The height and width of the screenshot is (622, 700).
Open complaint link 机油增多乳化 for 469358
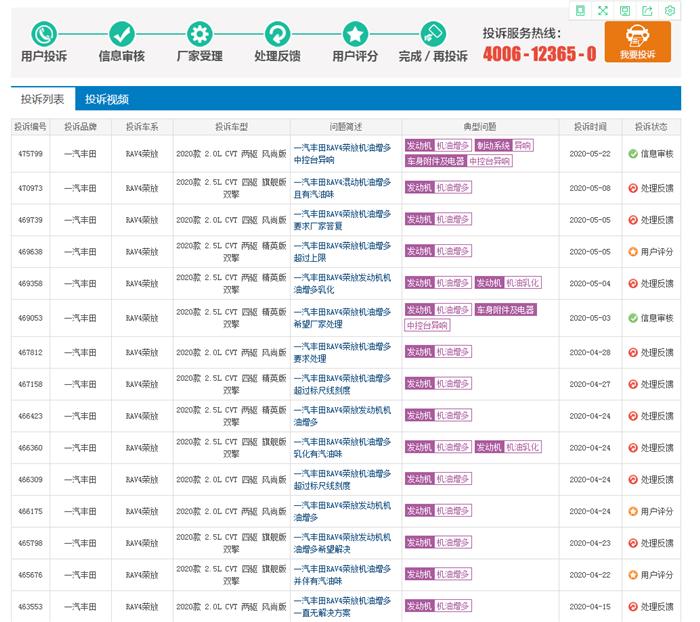coord(342,283)
